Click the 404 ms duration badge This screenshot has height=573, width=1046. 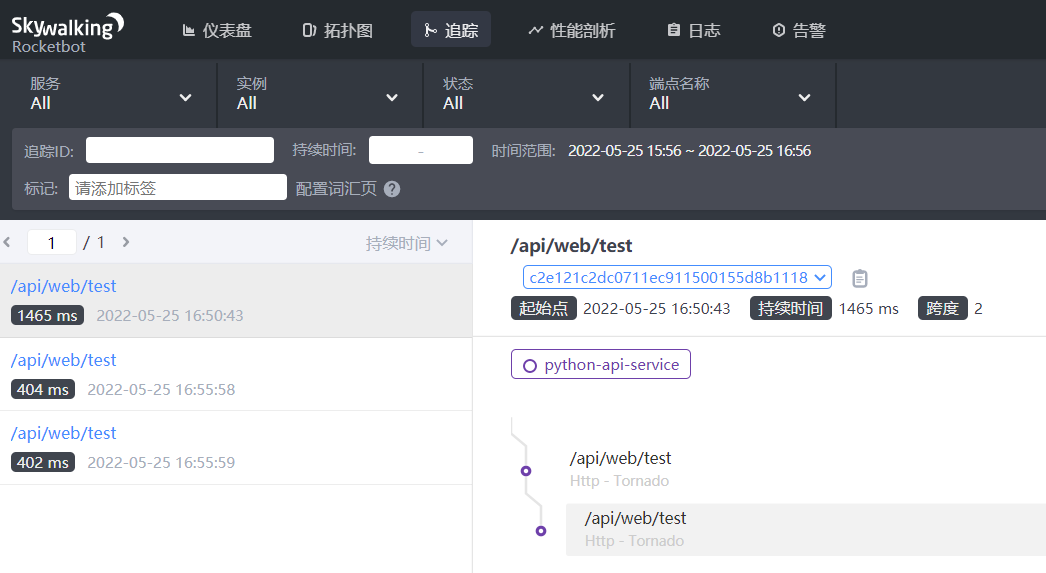43,390
